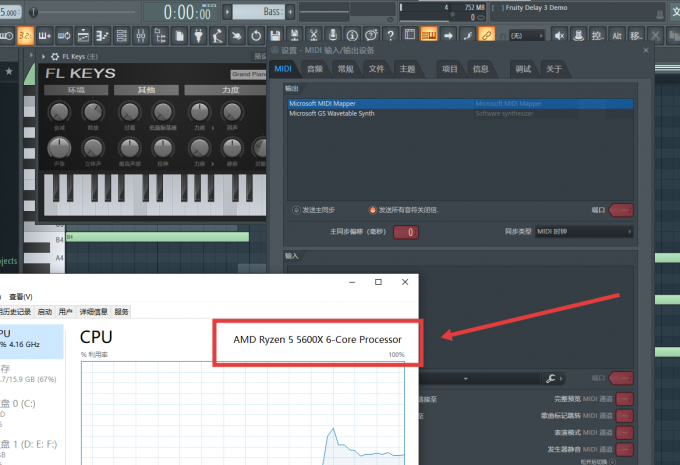Click the touch controller hand icon

(x=237, y=36)
